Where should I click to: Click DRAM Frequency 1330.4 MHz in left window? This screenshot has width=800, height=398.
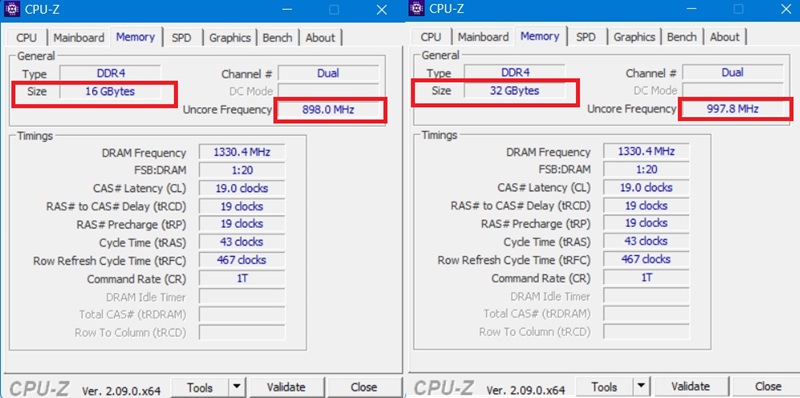coord(242,152)
